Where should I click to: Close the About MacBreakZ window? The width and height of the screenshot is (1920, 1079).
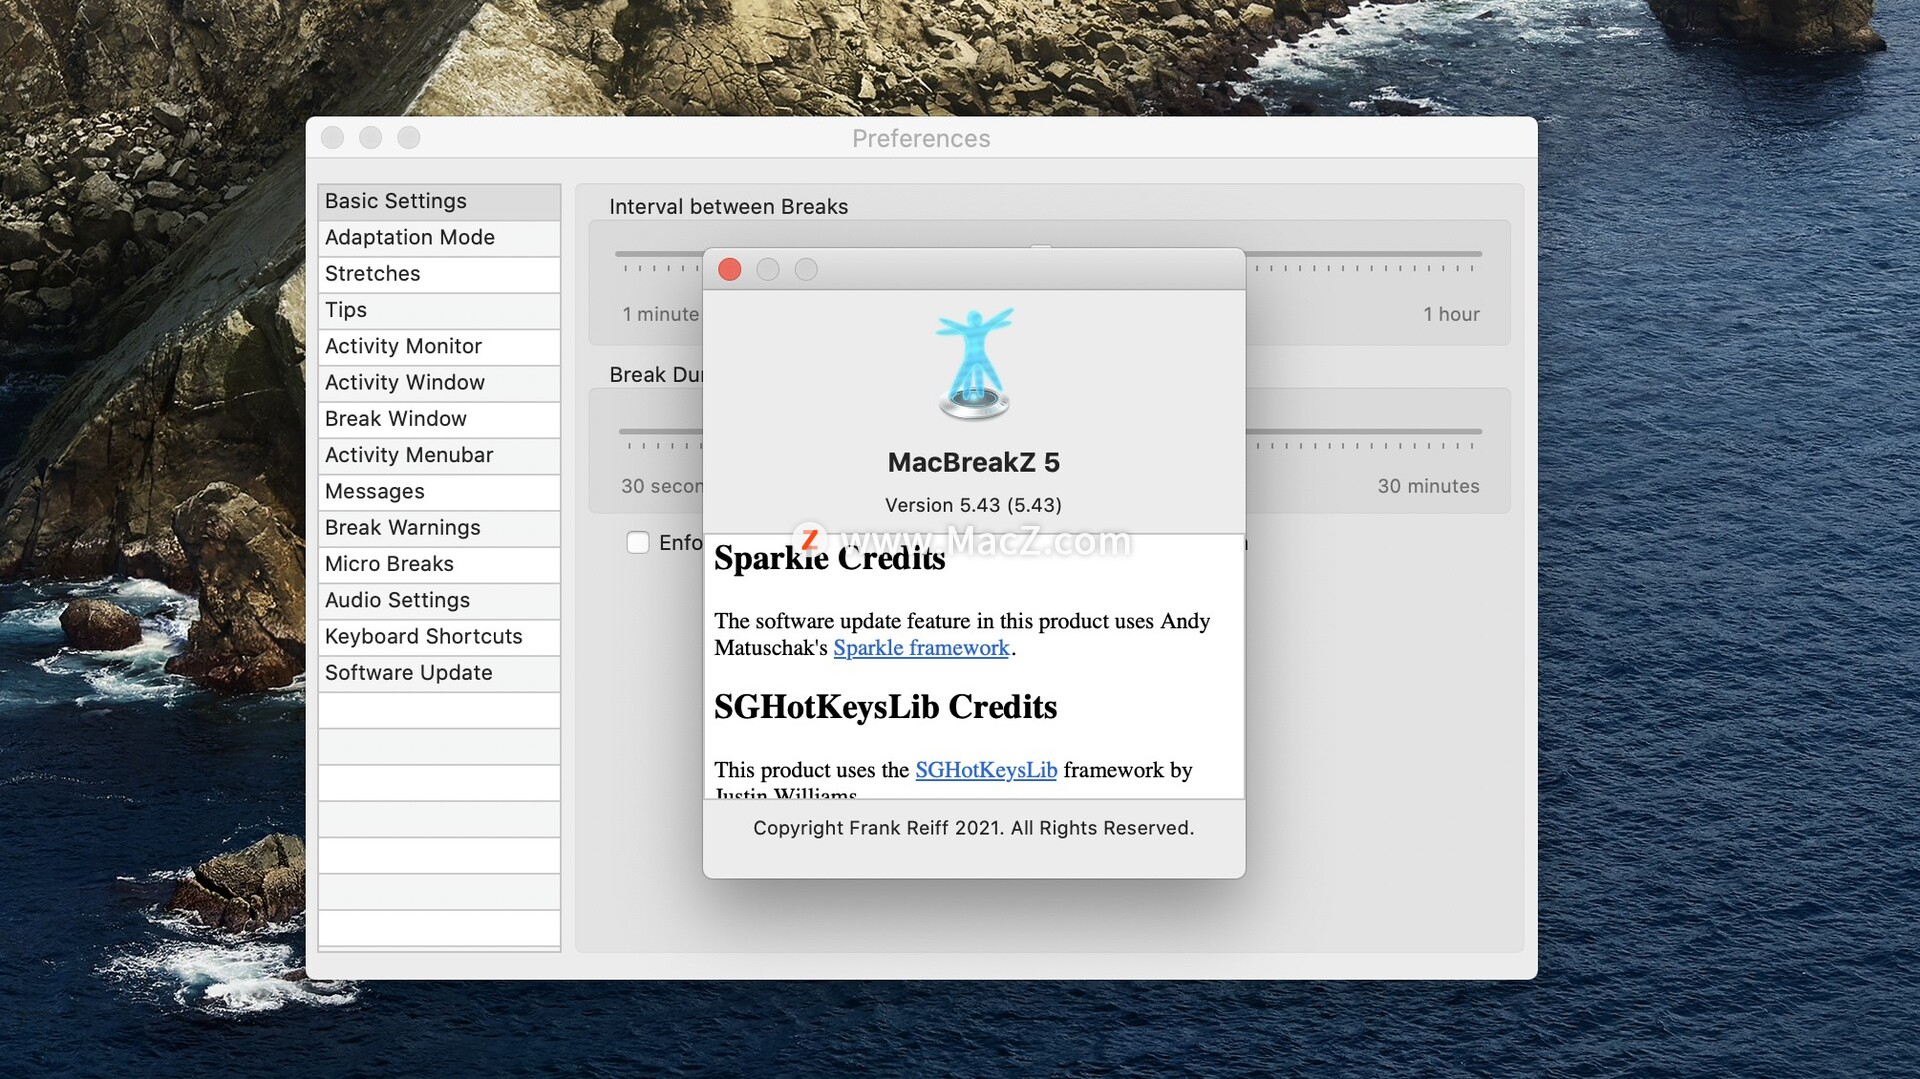tap(730, 270)
